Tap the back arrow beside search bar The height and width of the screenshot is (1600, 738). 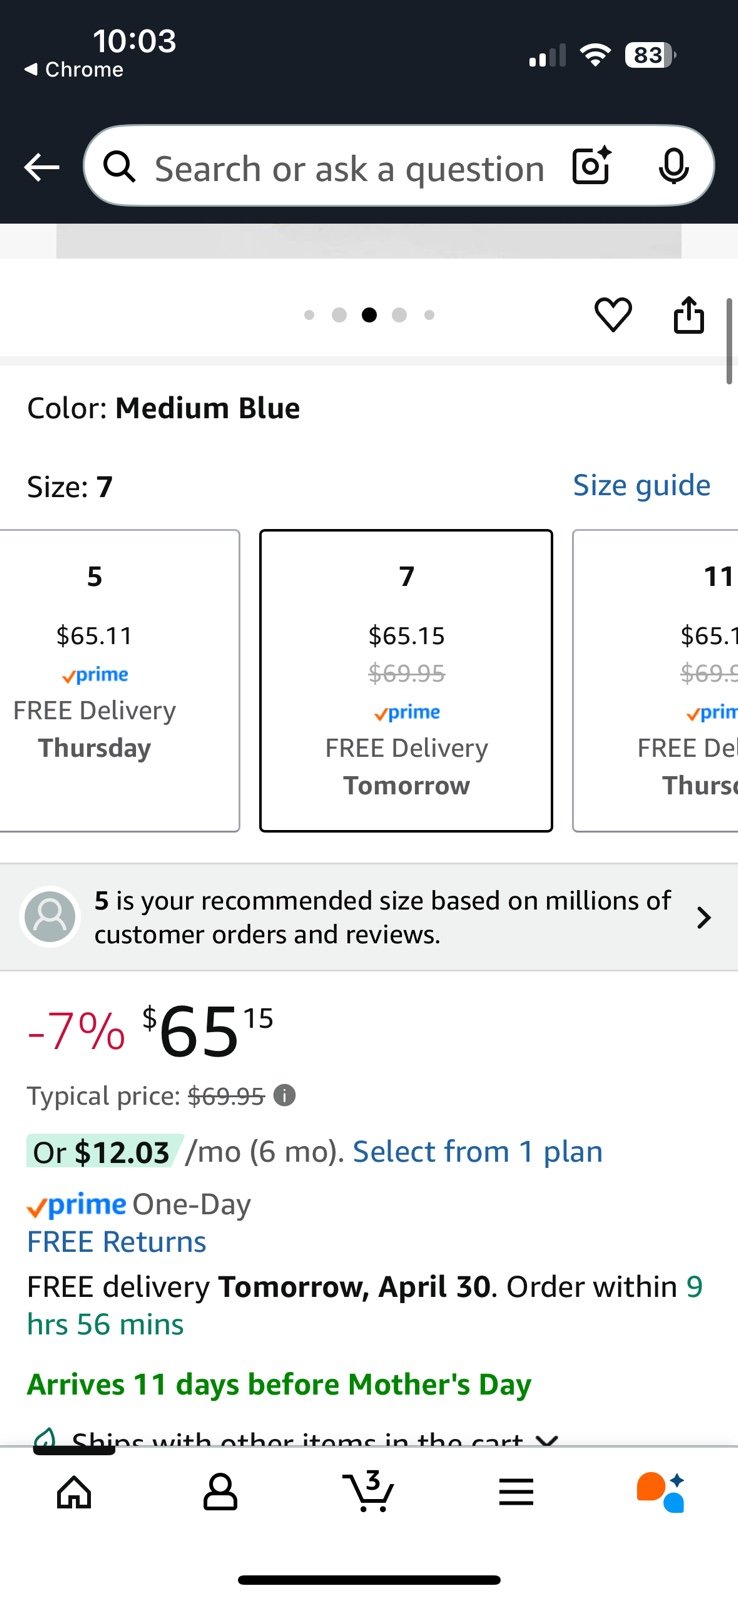[x=42, y=167]
